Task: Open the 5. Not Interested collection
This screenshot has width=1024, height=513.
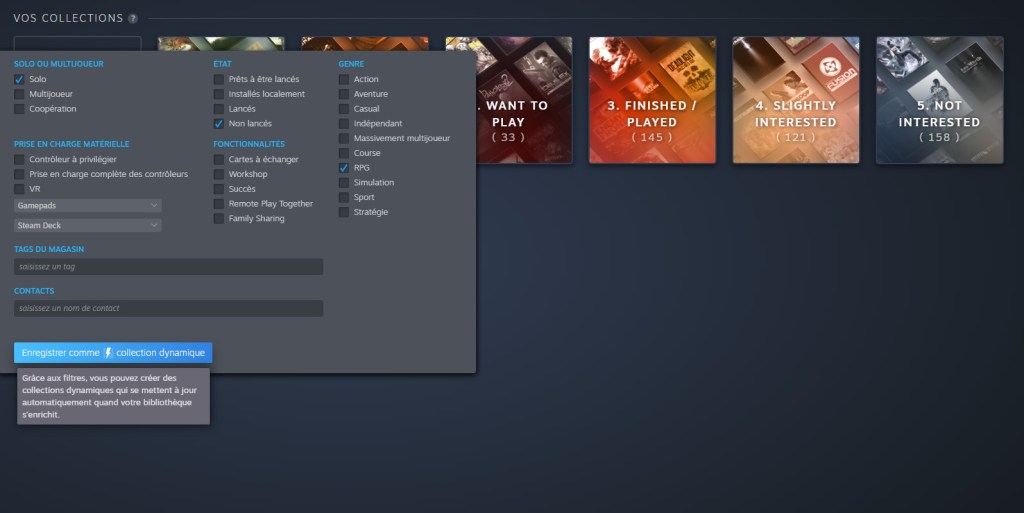Action: click(940, 100)
